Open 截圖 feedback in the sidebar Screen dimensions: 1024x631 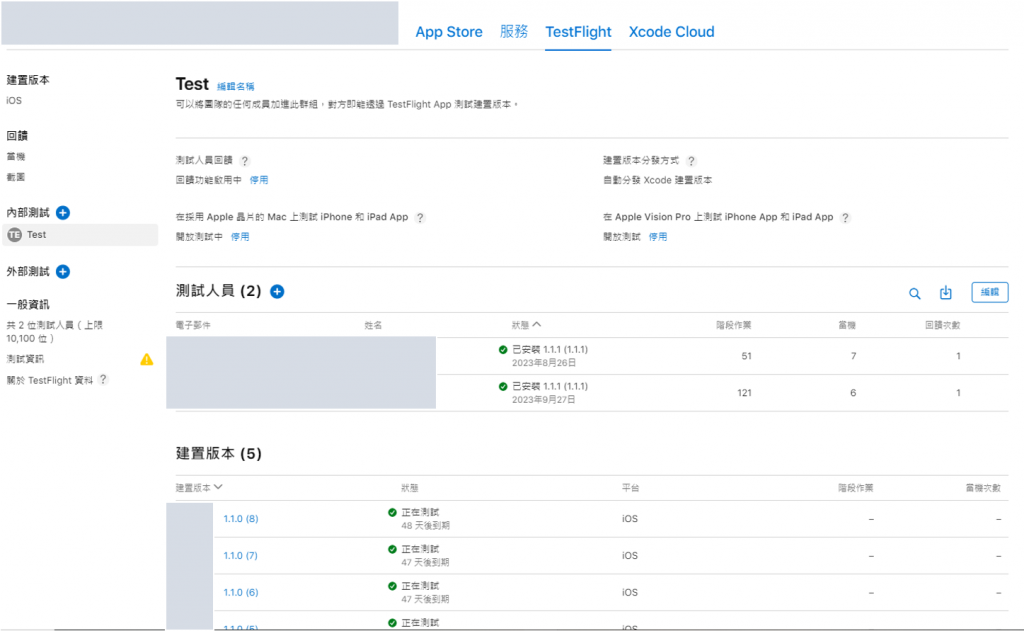(16, 177)
